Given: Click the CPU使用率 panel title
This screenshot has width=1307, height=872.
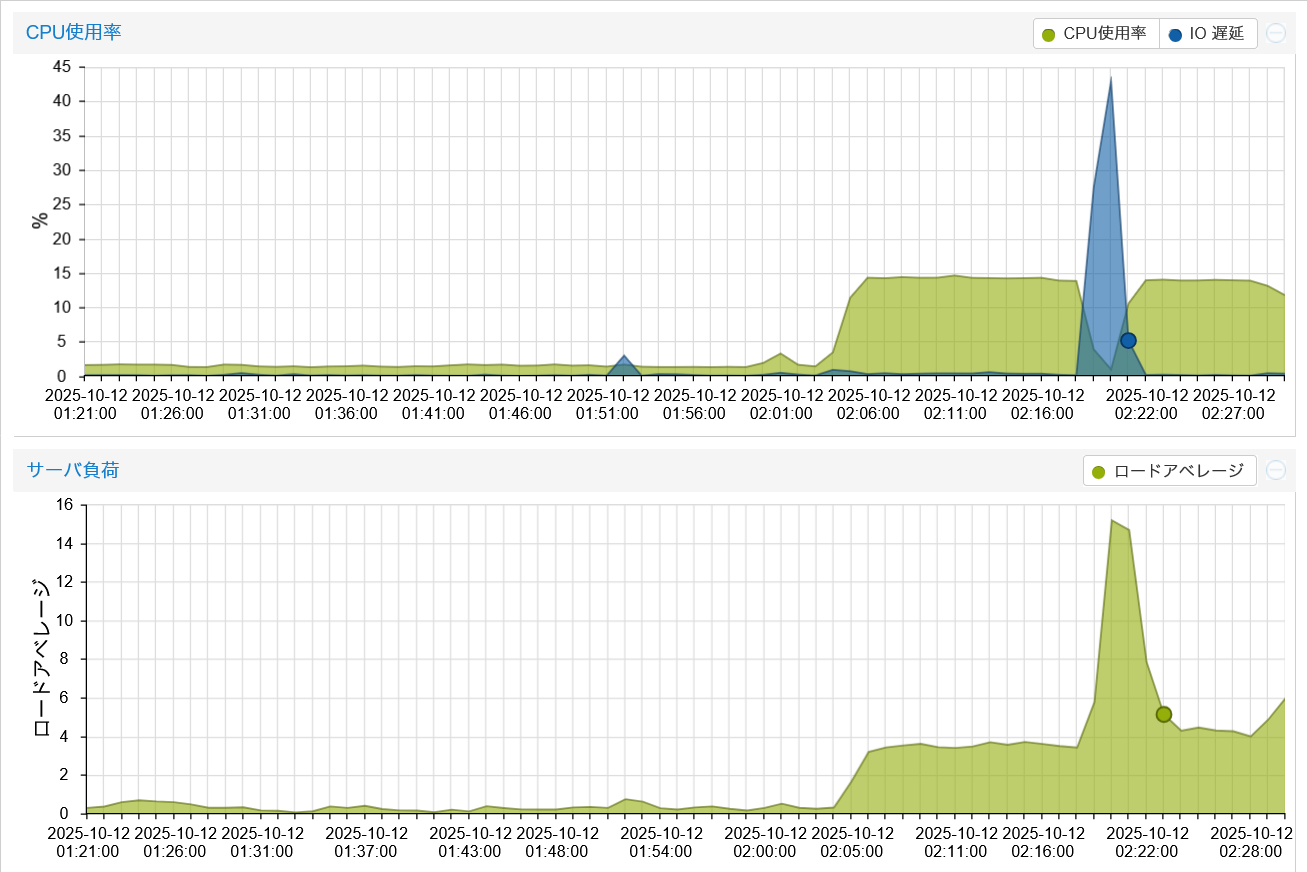Looking at the screenshot, I should [x=73, y=32].
